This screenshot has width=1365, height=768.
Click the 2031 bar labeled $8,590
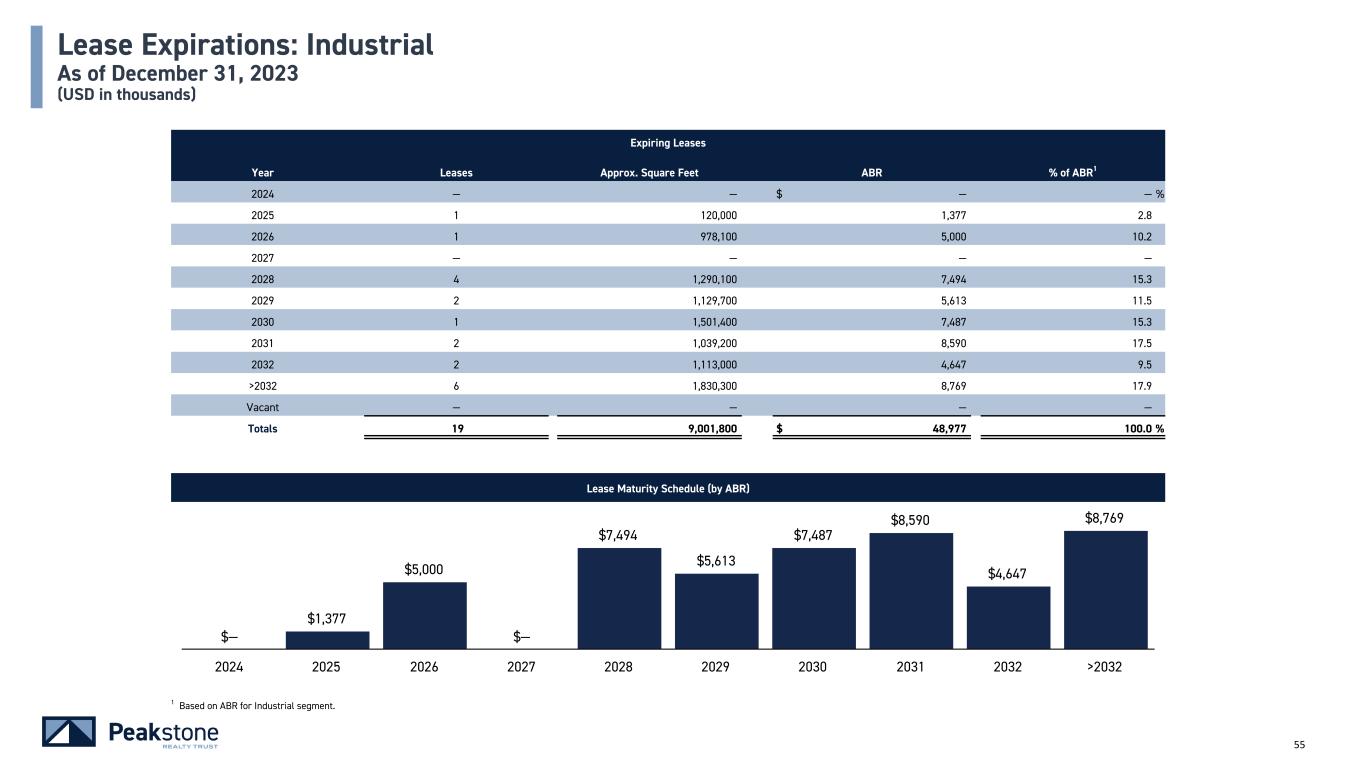pyautogui.click(x=911, y=590)
